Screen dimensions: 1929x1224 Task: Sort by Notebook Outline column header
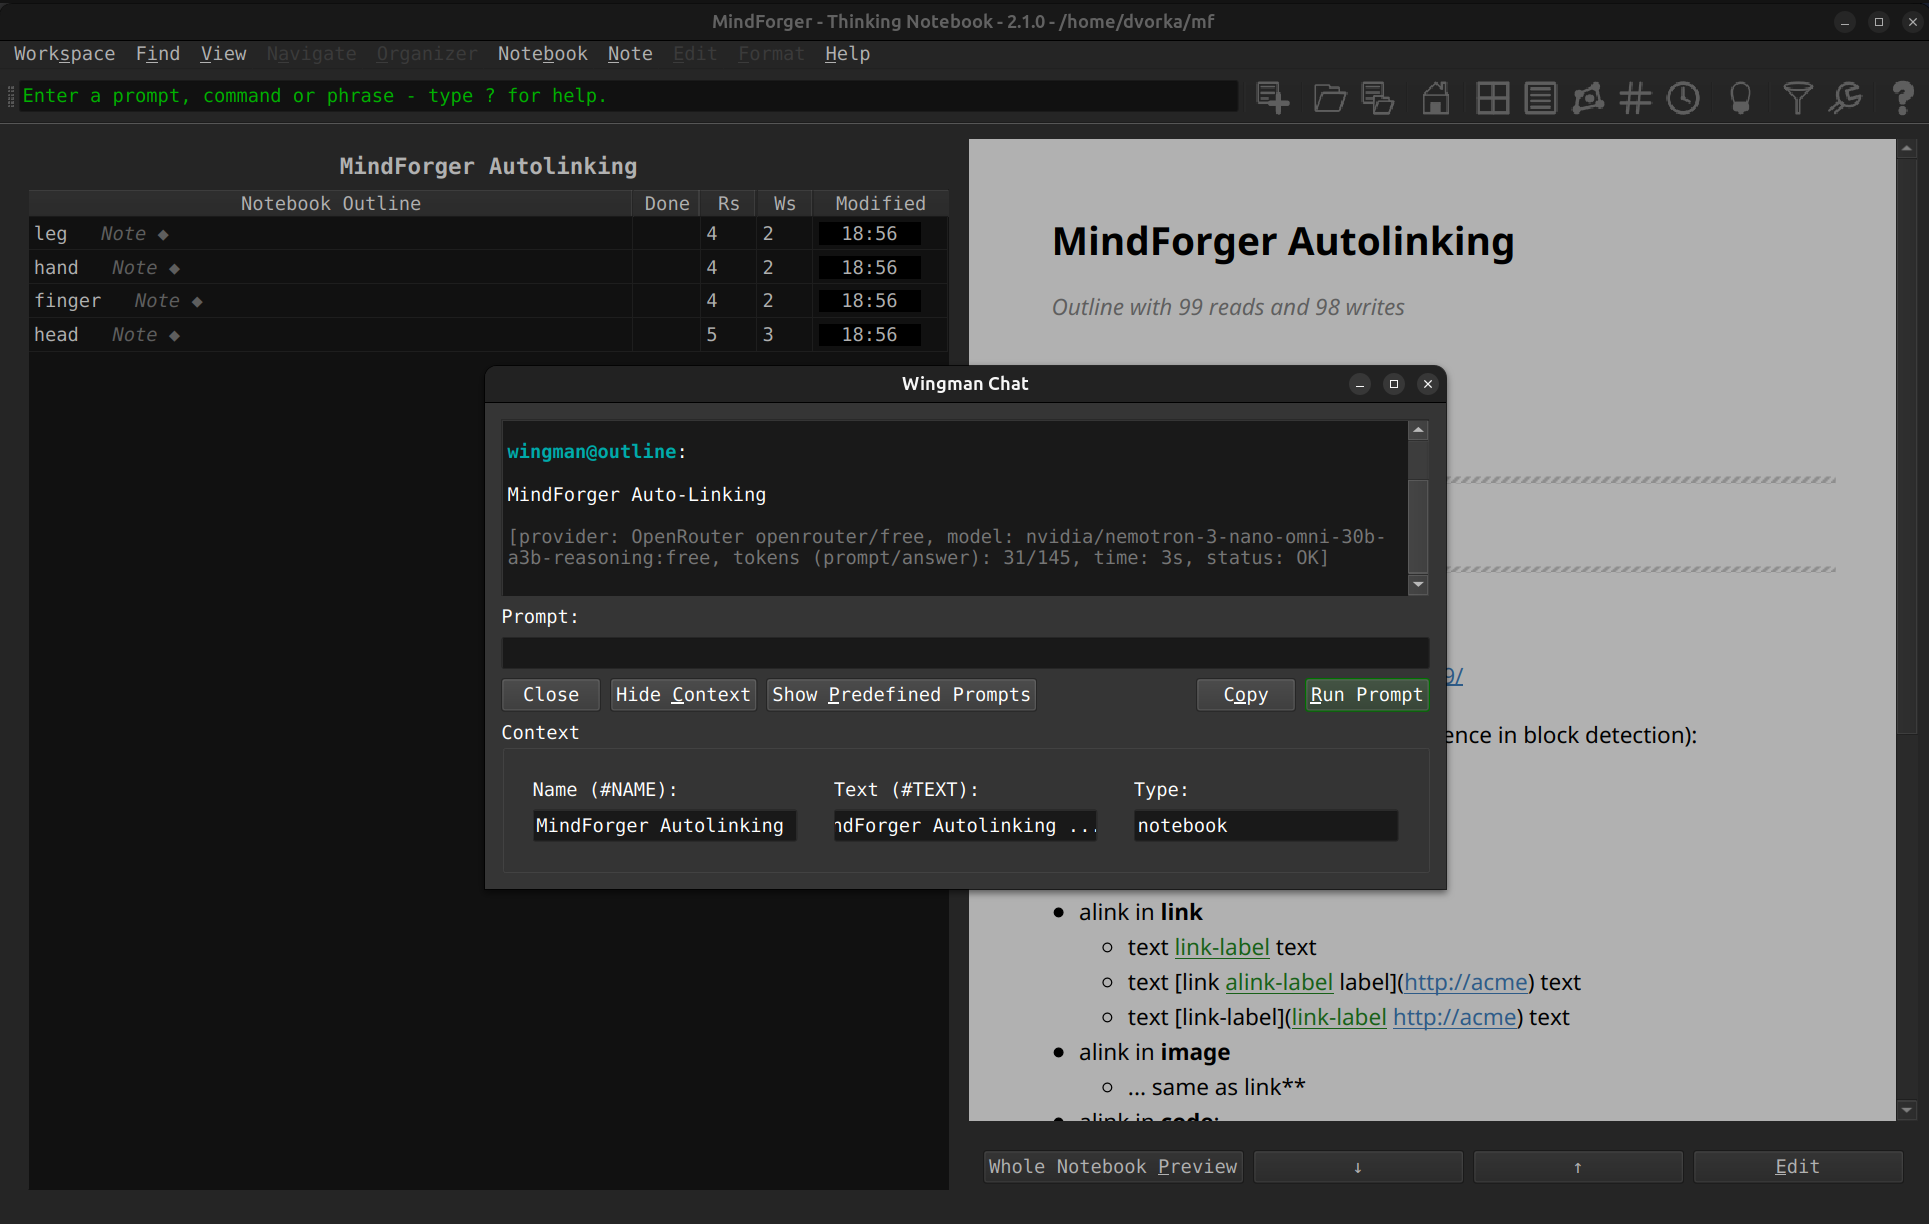(x=331, y=204)
